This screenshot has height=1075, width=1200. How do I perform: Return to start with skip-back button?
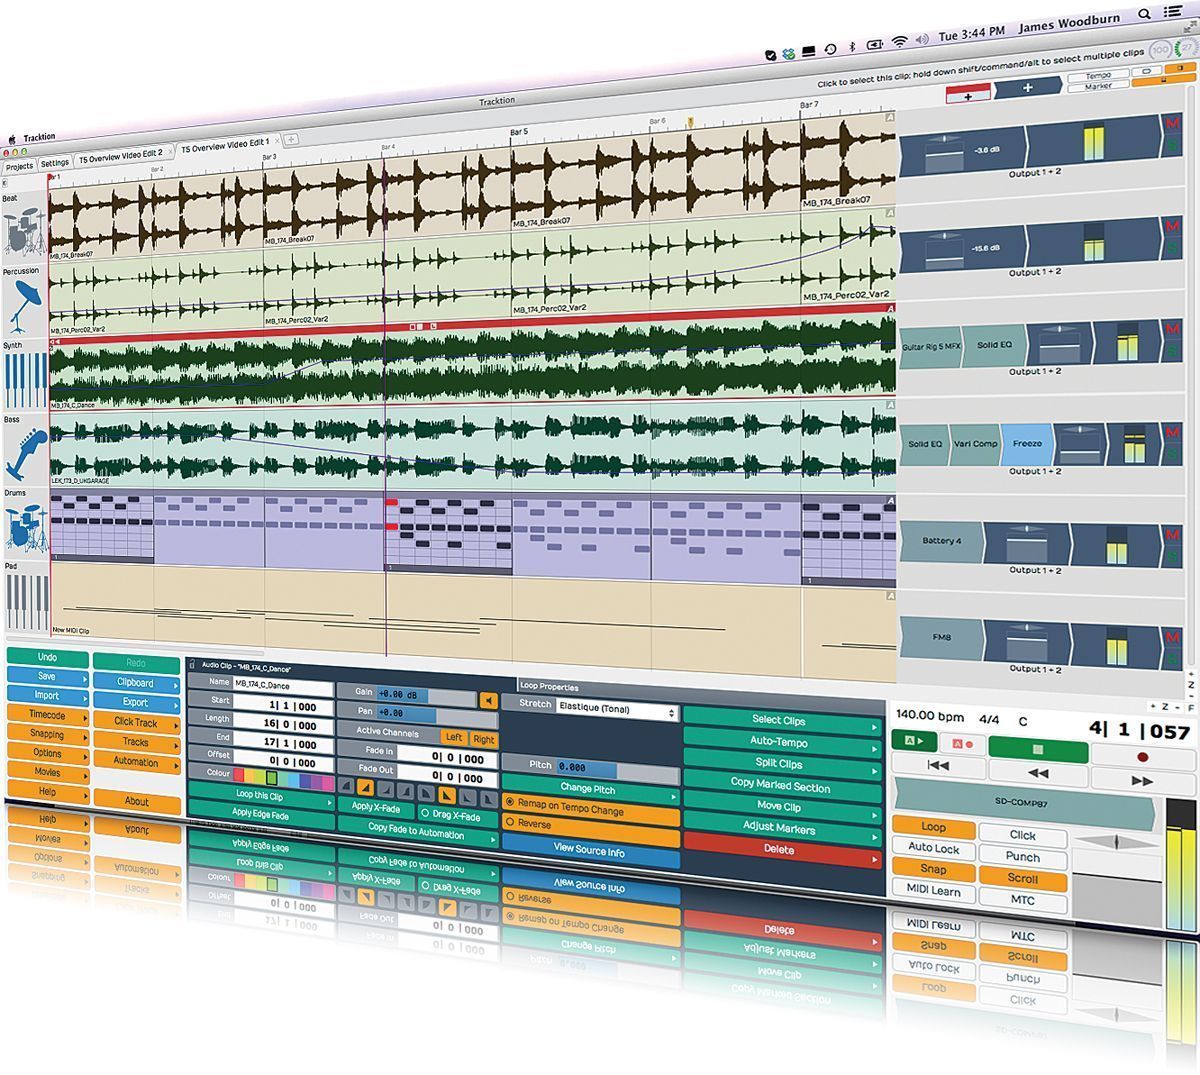point(938,766)
